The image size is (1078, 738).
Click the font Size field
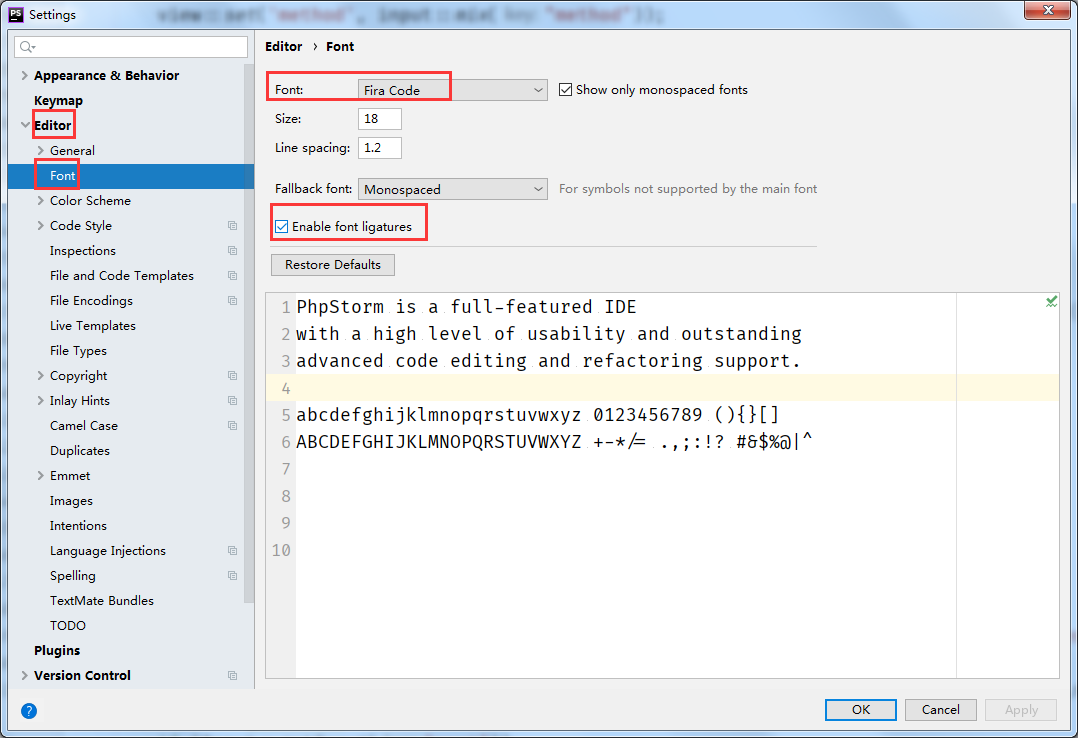[x=380, y=119]
